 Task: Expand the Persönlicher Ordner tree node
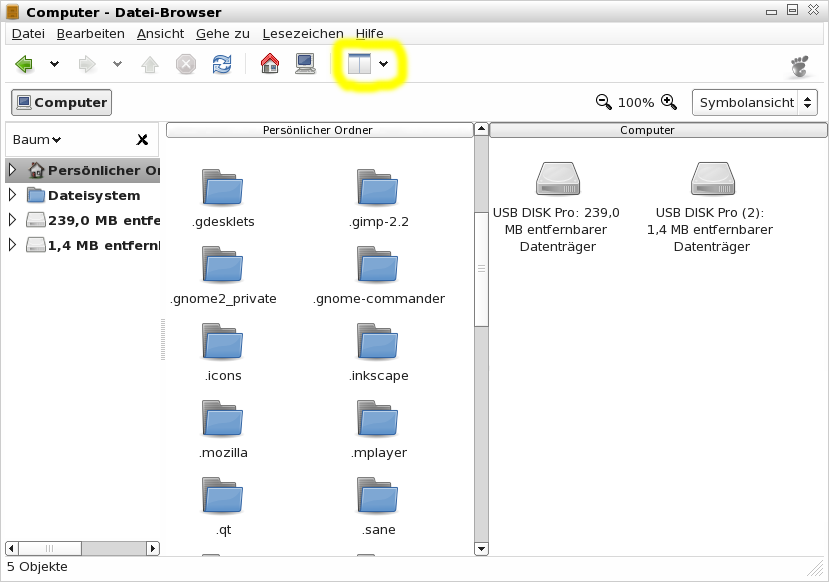pos(13,170)
